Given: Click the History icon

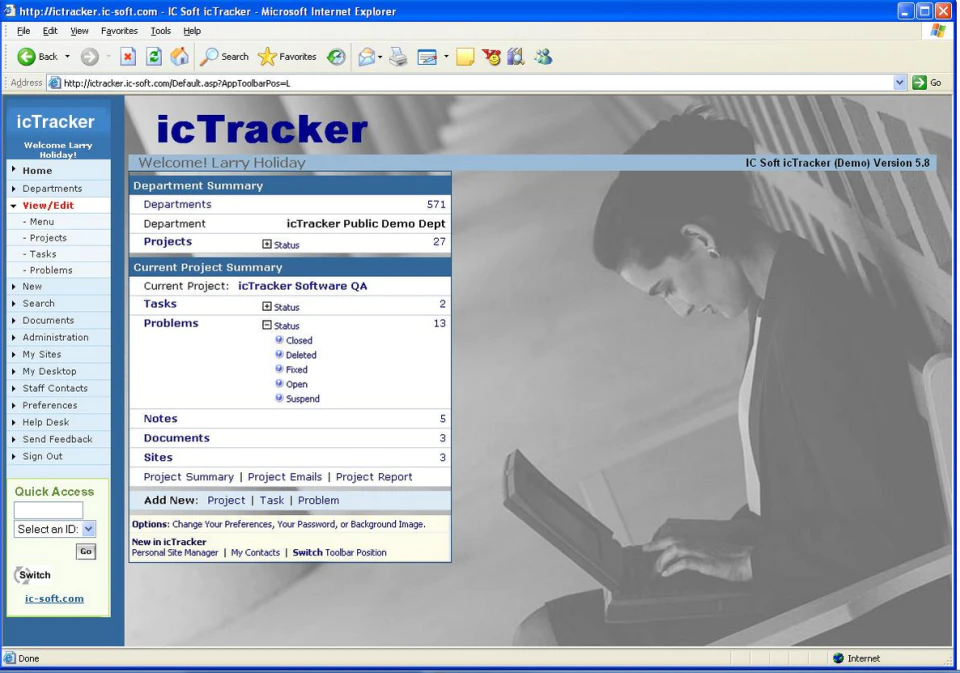Looking at the screenshot, I should (336, 57).
